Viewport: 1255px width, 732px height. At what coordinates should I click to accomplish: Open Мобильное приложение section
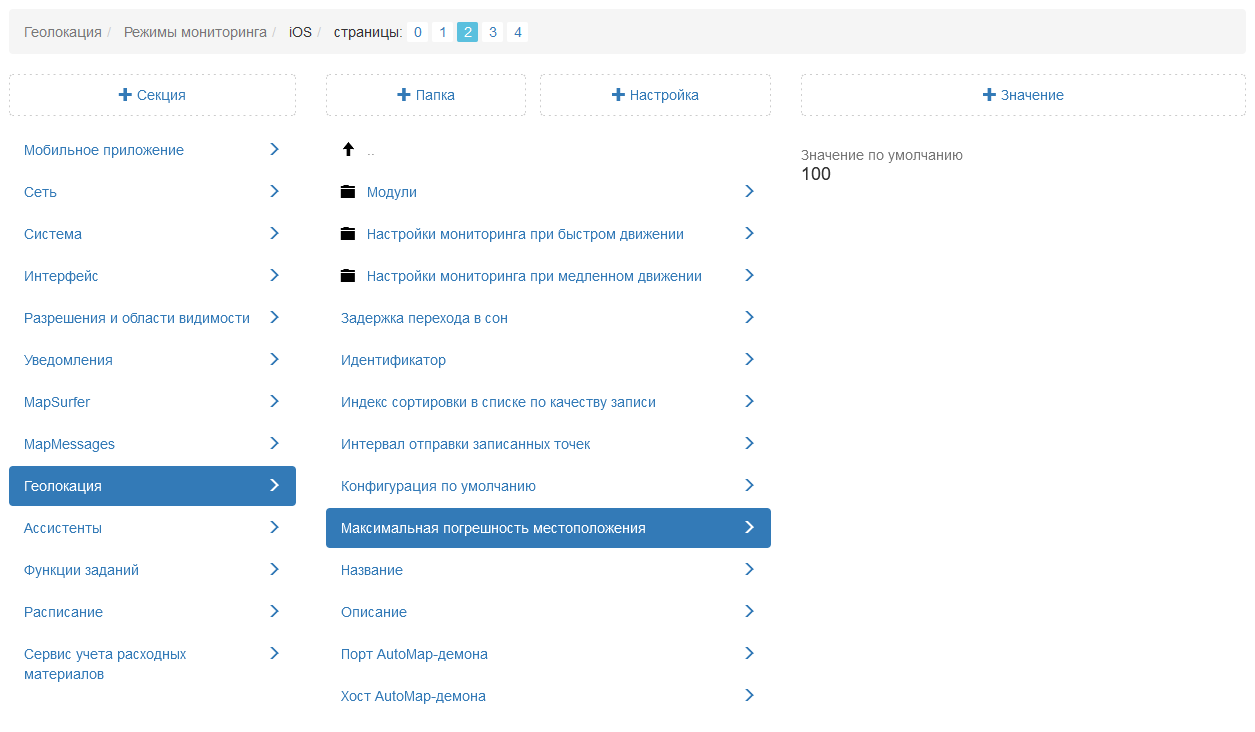tap(152, 150)
